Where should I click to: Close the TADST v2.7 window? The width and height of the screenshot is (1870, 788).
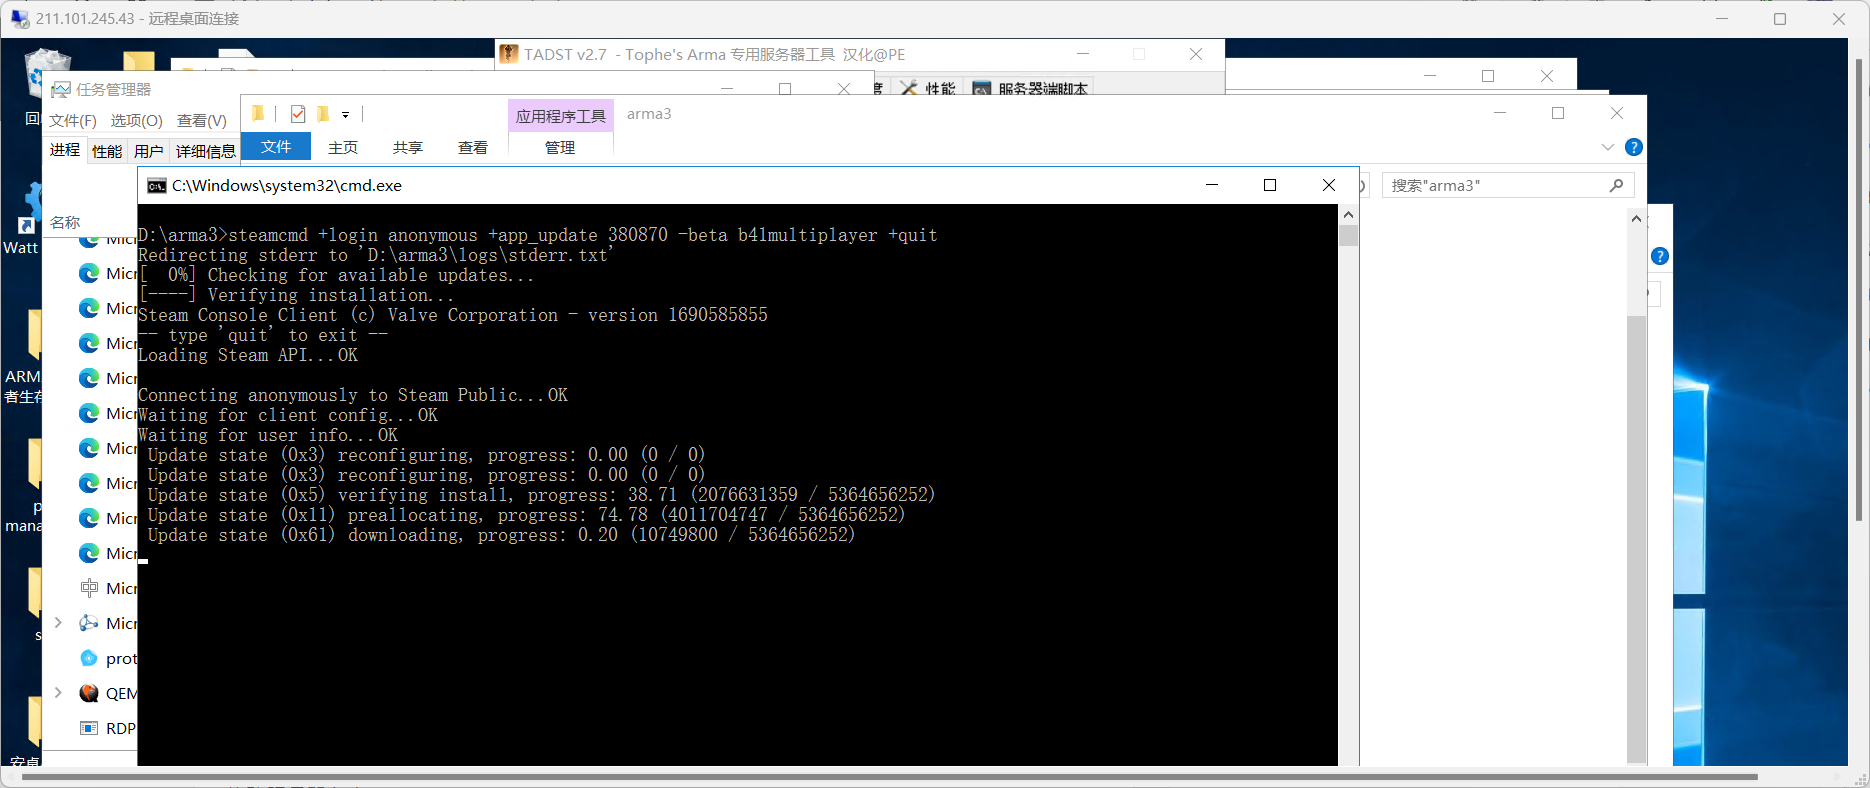(1196, 54)
